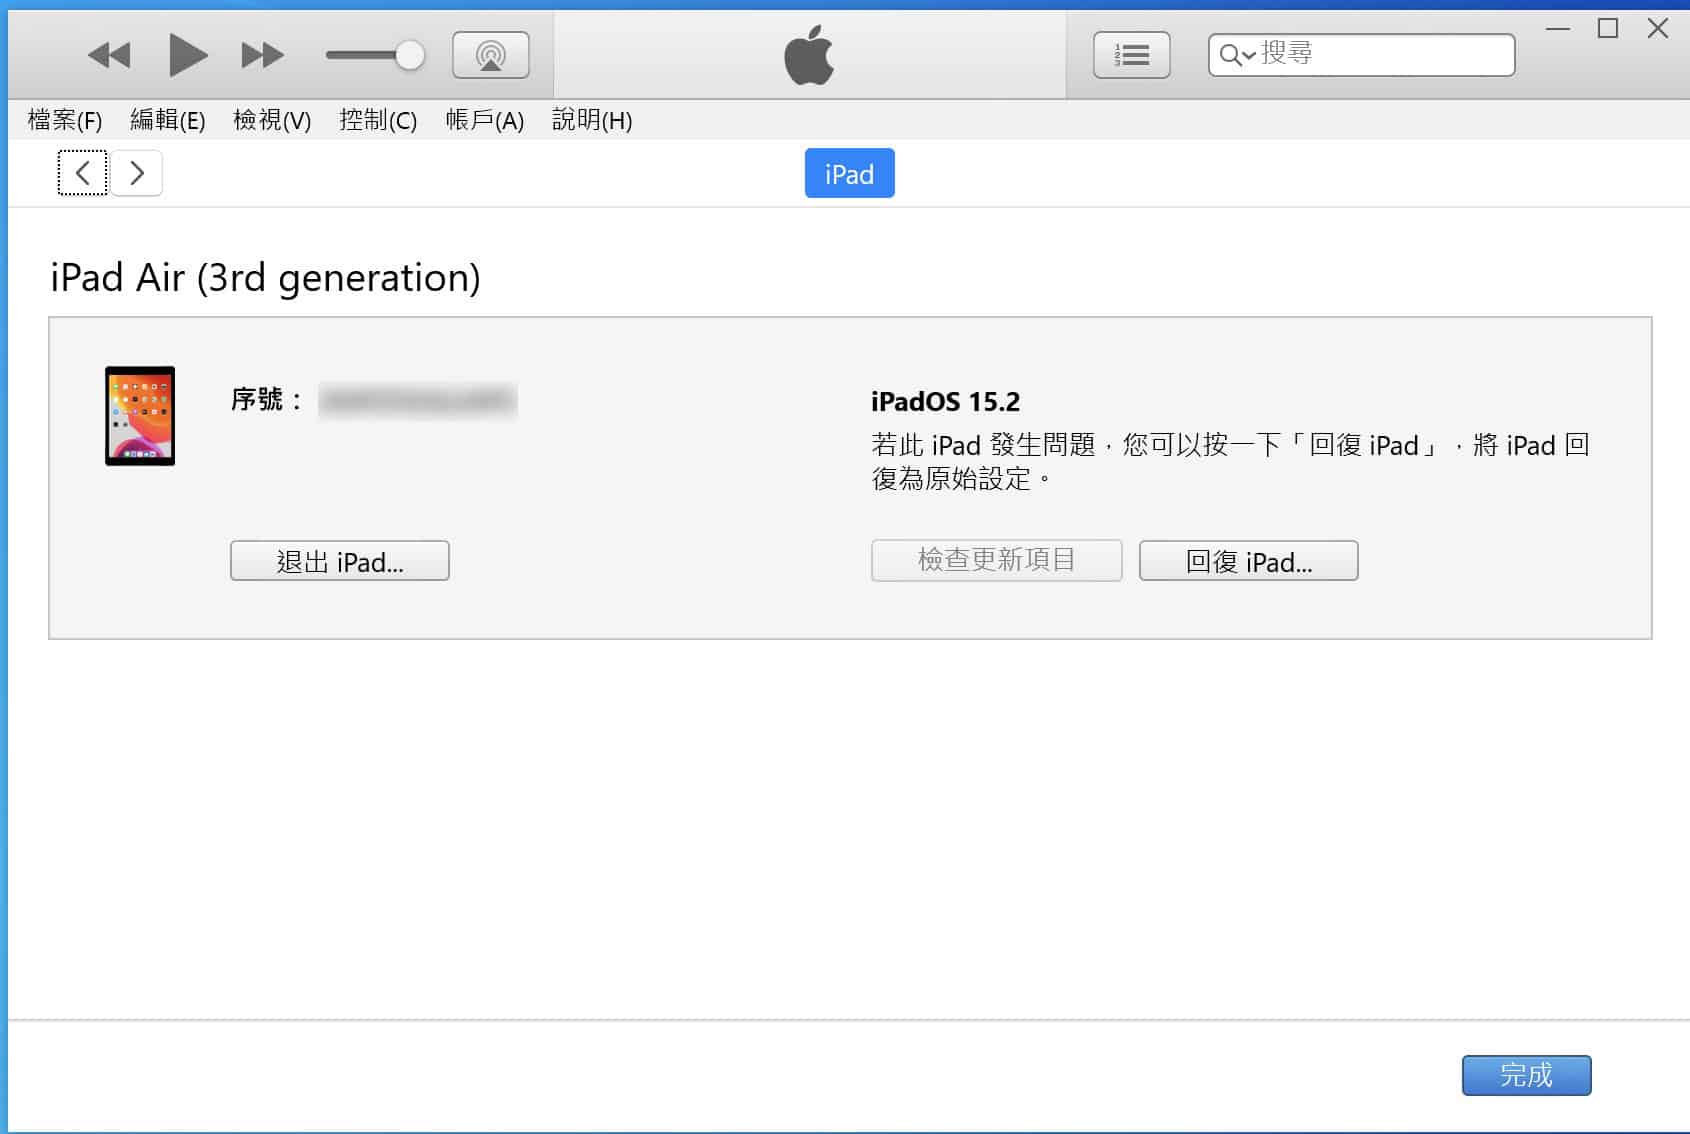The height and width of the screenshot is (1134, 1690).
Task: Click the Apple logo in the display area
Action: (x=809, y=55)
